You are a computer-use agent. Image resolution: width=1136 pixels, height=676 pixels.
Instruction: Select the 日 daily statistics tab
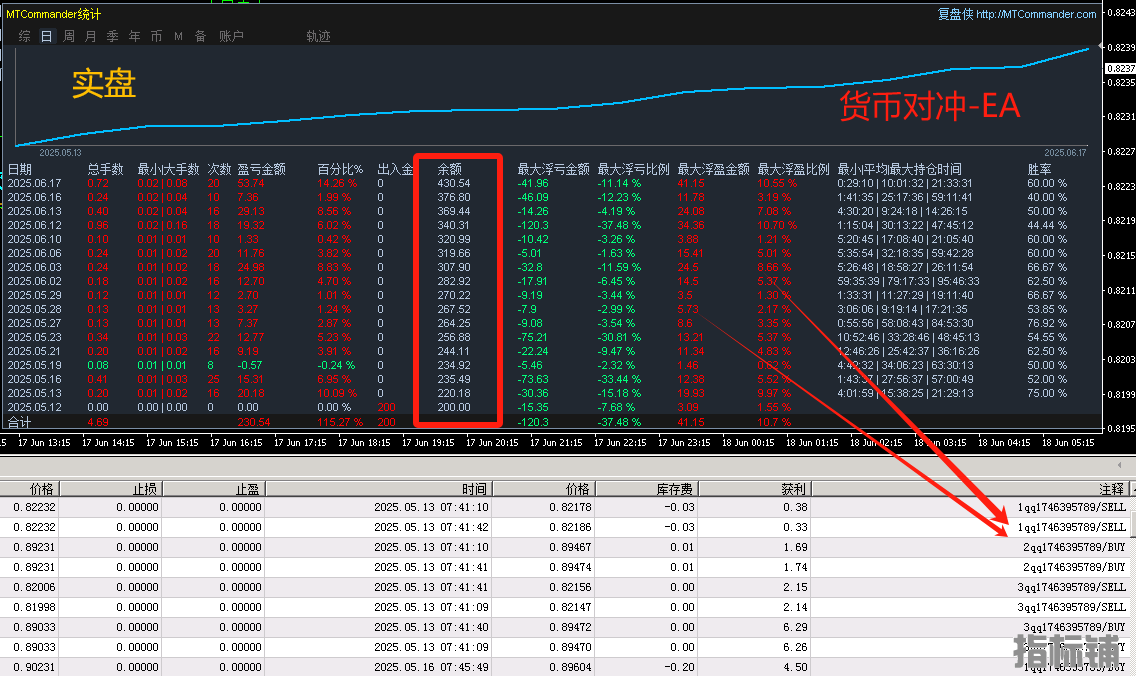[46, 36]
